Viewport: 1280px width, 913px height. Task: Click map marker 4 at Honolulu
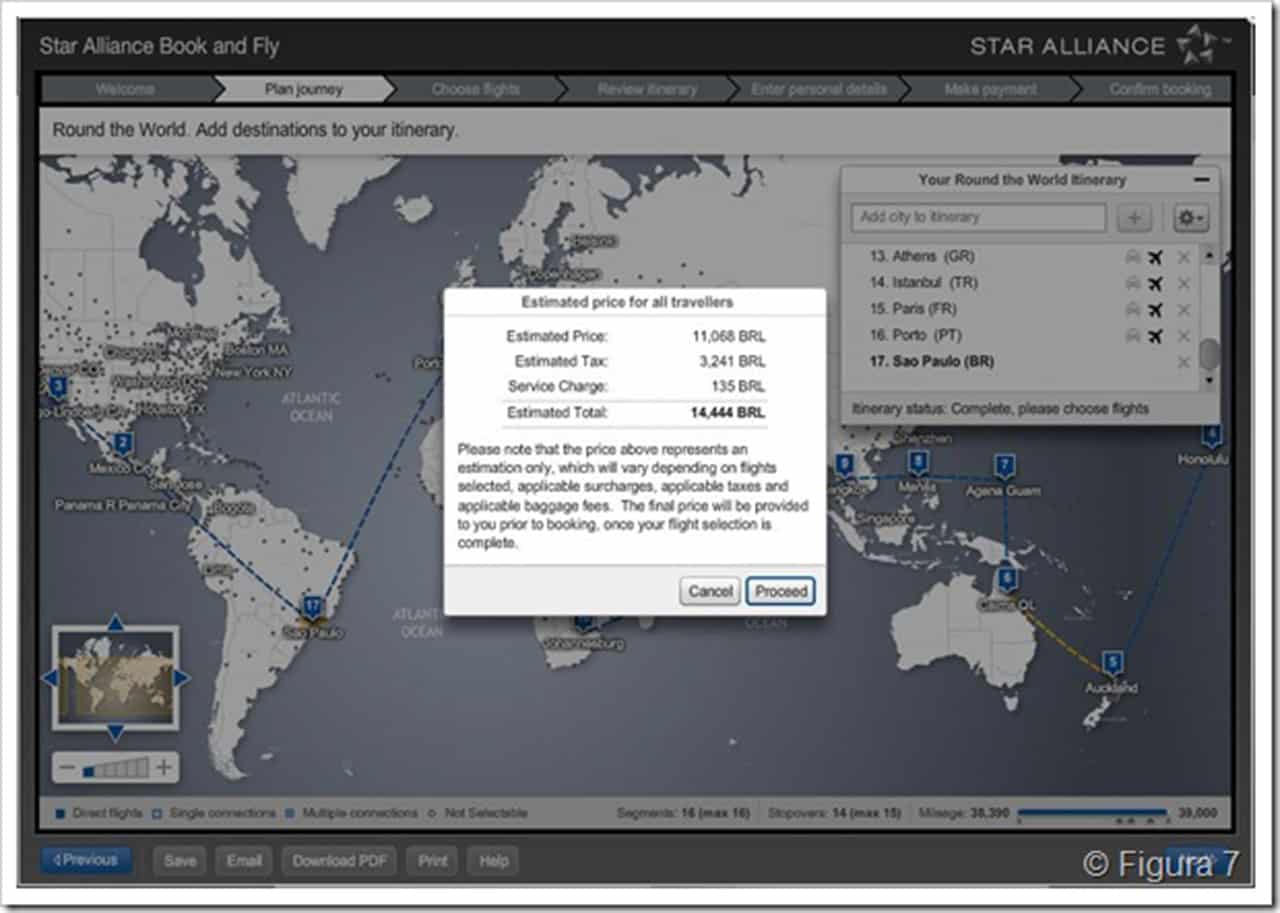[x=1211, y=436]
